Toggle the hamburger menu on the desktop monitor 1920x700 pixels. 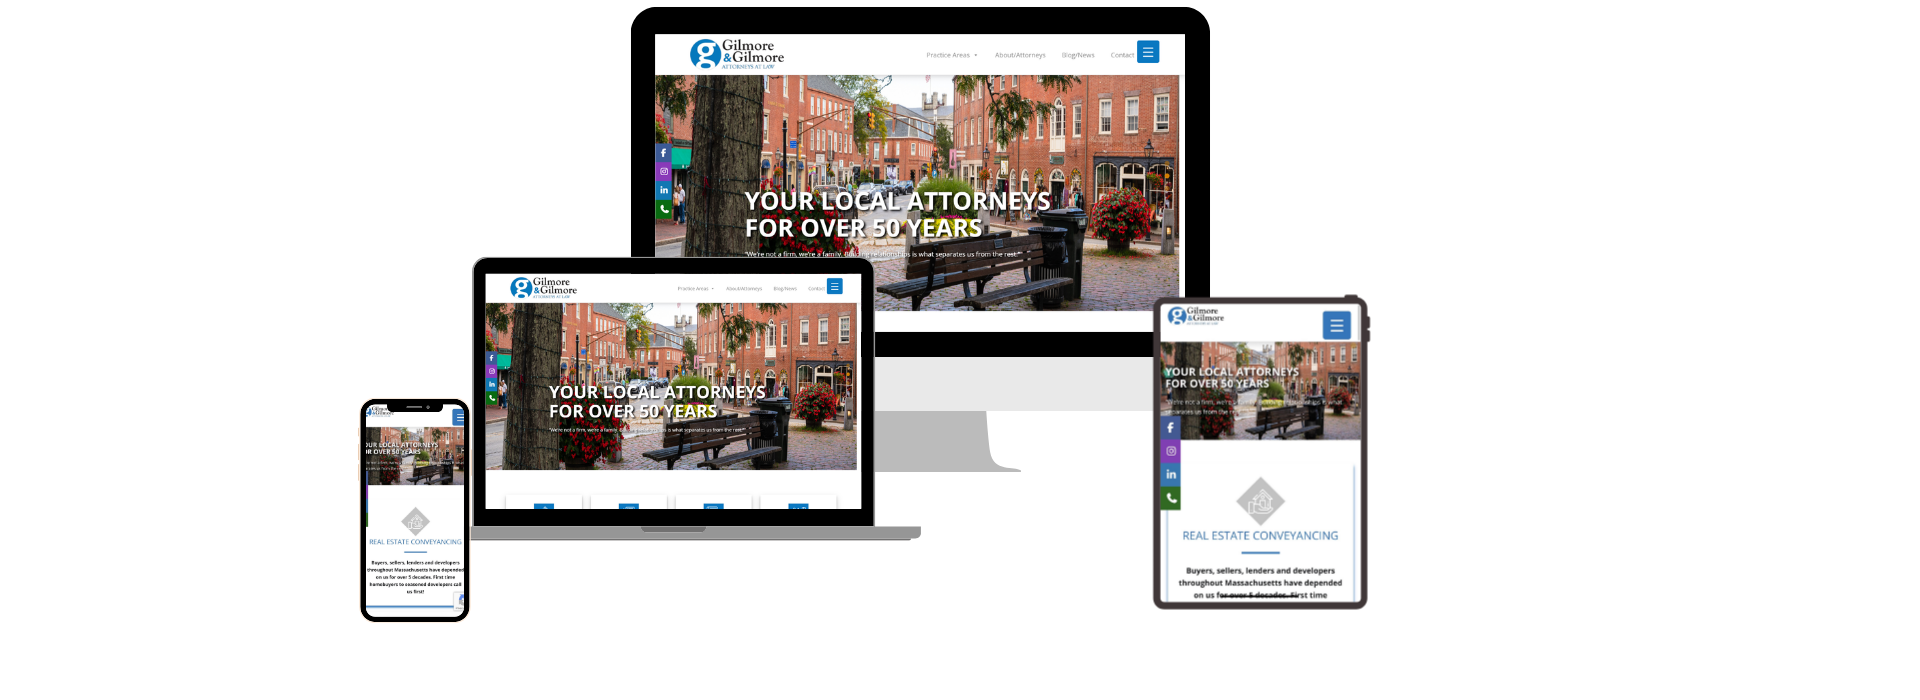(1148, 52)
